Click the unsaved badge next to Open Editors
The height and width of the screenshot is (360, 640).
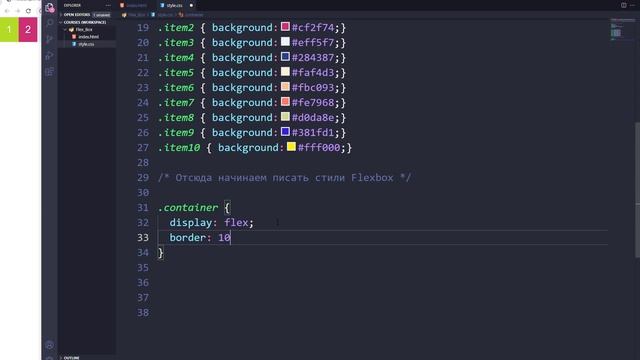click(x=102, y=15)
